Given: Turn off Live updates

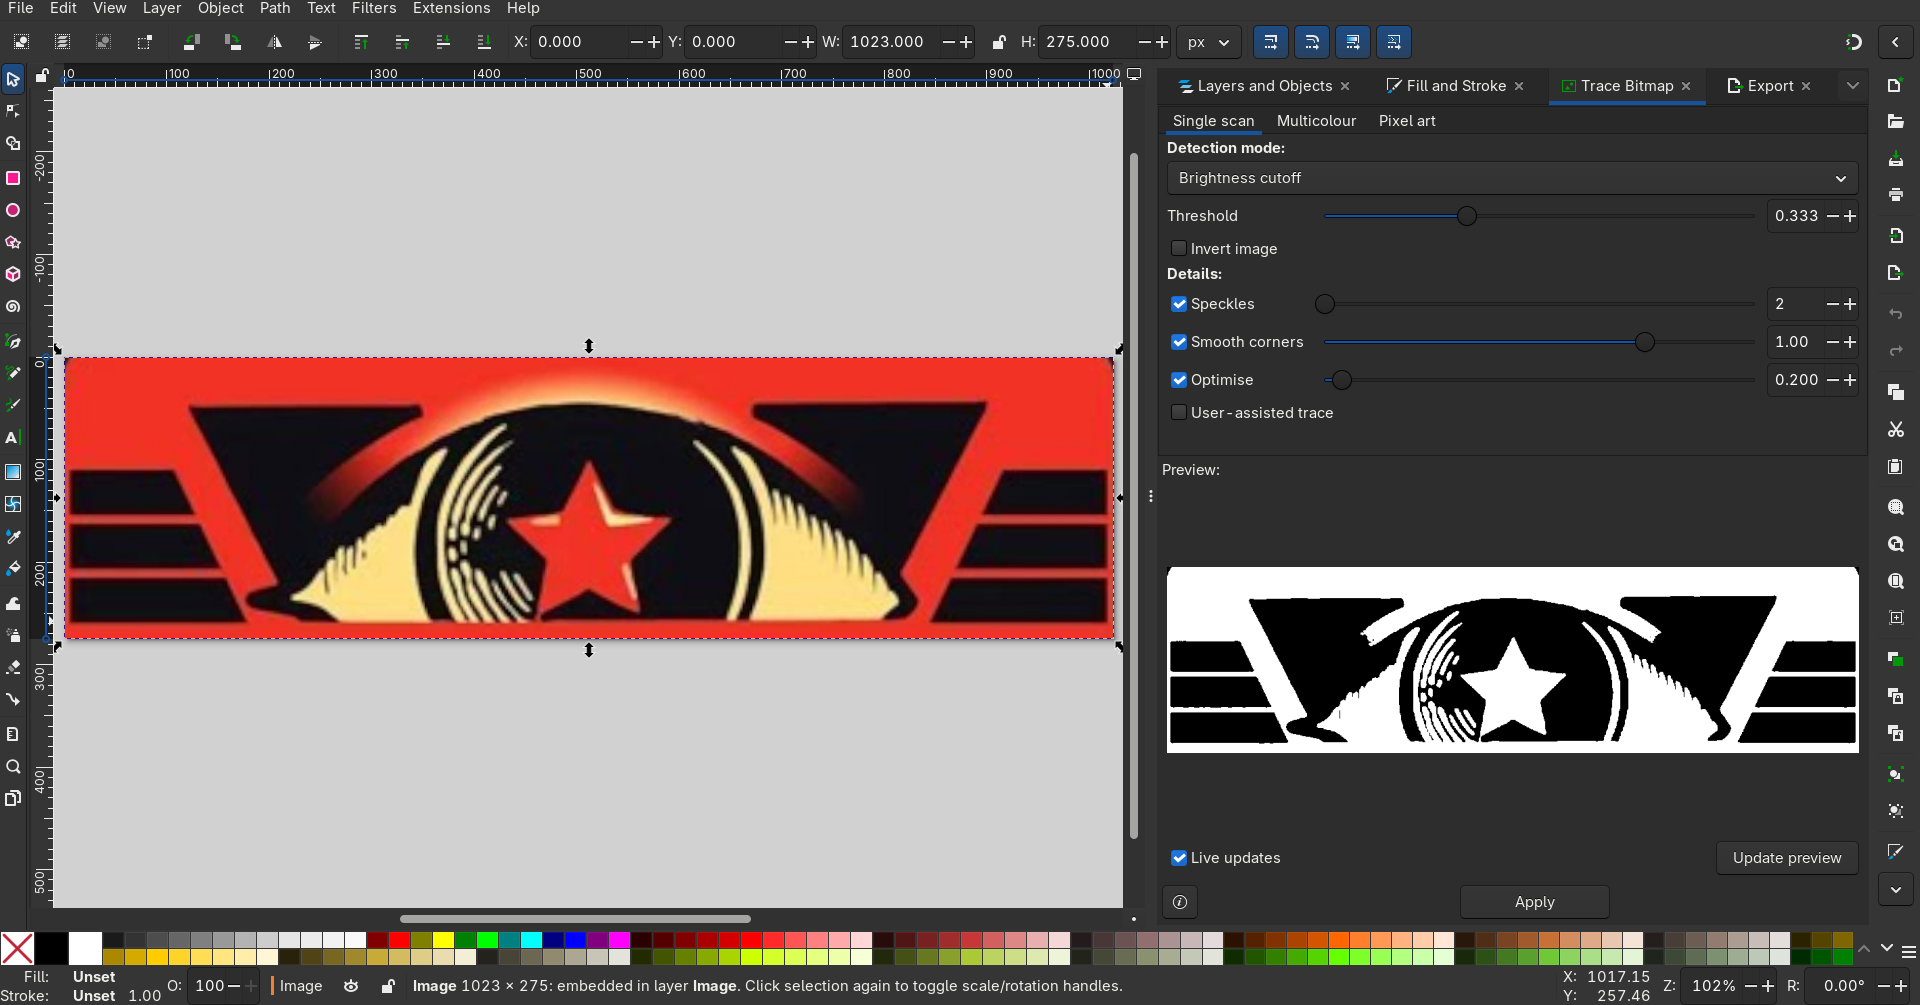Looking at the screenshot, I should point(1179,858).
